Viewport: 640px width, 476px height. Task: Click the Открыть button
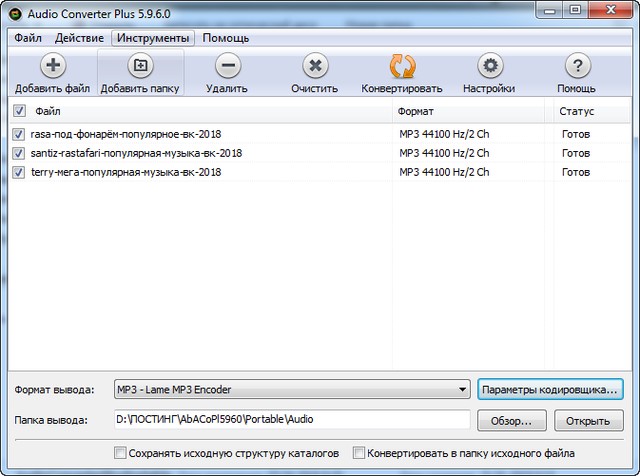coord(589,420)
